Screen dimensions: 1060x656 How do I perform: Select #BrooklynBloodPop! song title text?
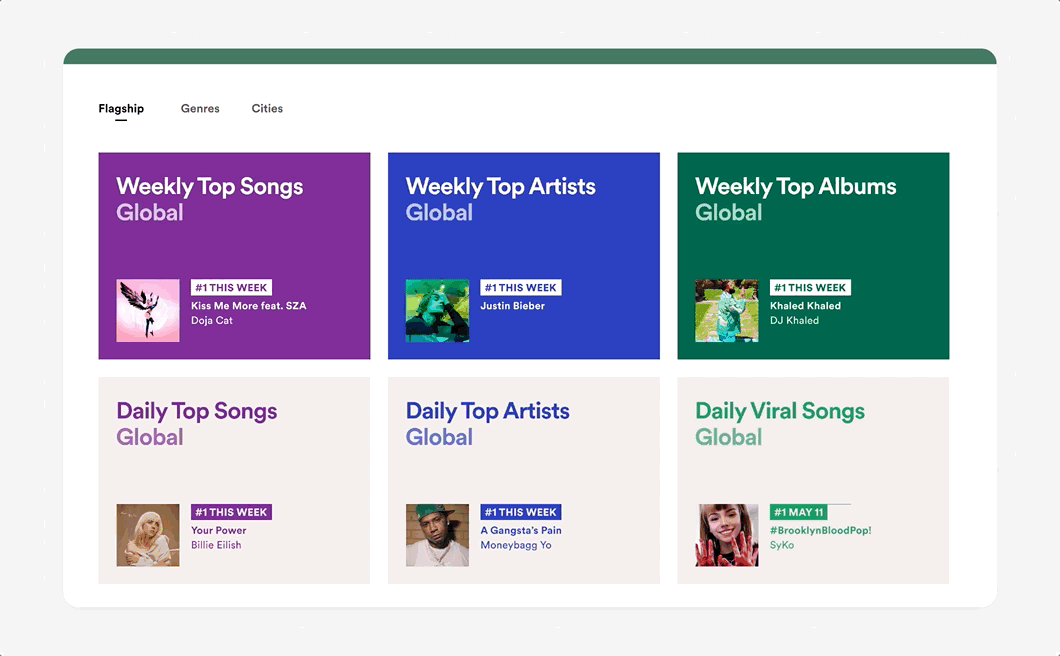coord(821,530)
